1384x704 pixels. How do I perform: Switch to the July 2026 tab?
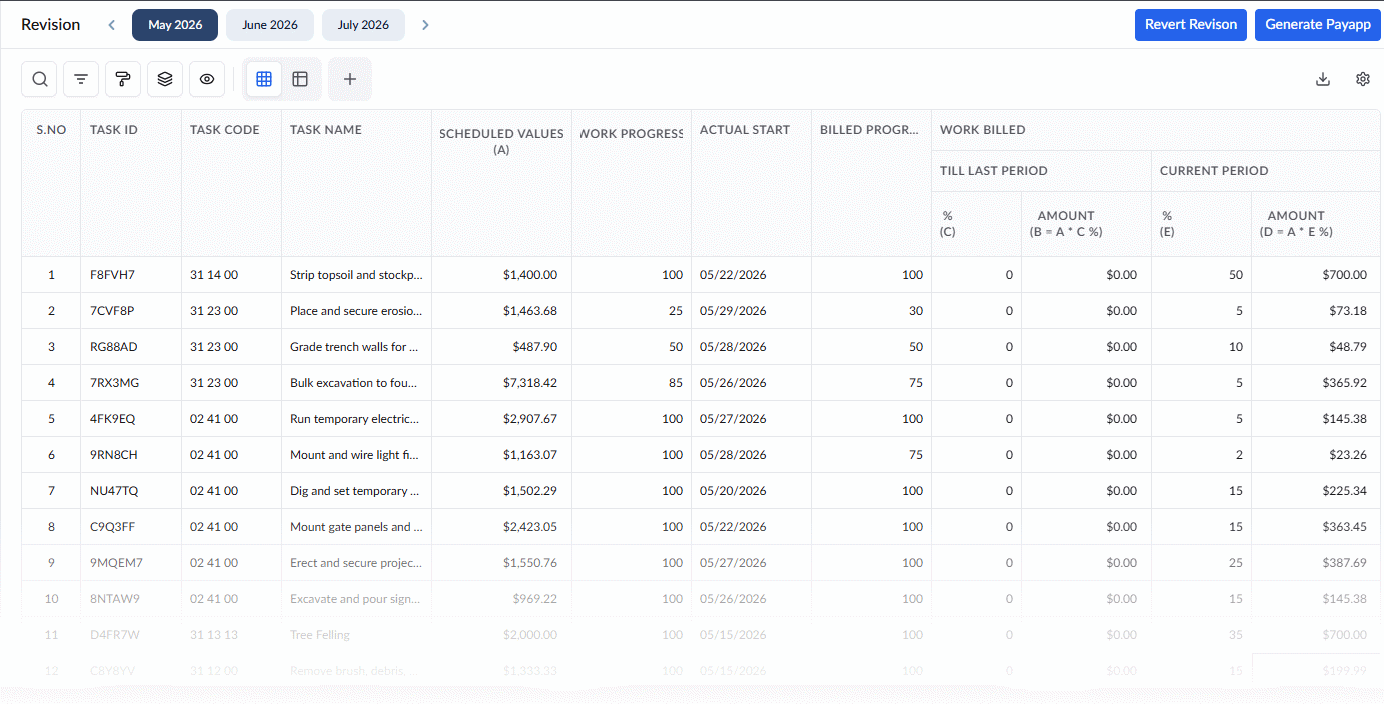pos(363,25)
